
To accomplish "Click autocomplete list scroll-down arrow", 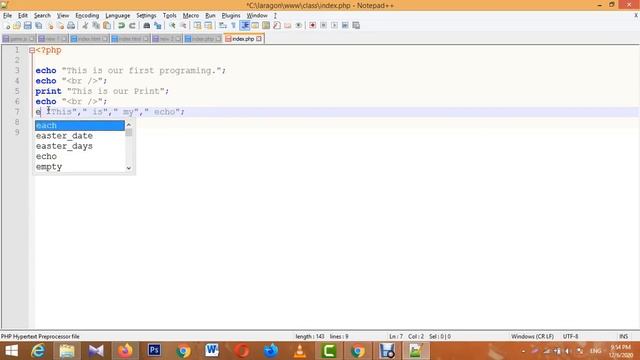I will point(129,168).
